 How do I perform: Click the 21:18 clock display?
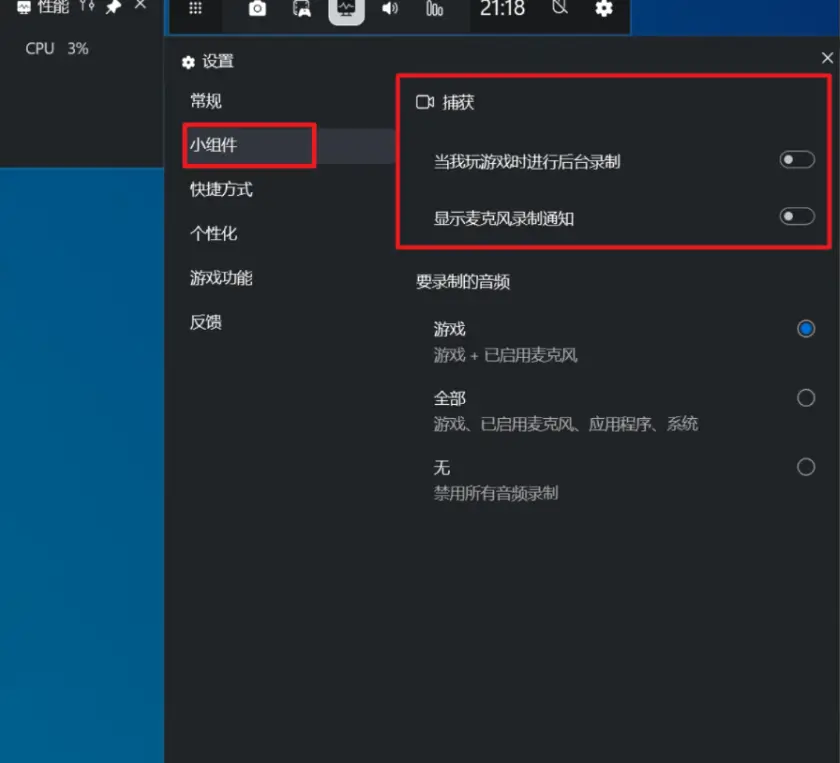[502, 8]
